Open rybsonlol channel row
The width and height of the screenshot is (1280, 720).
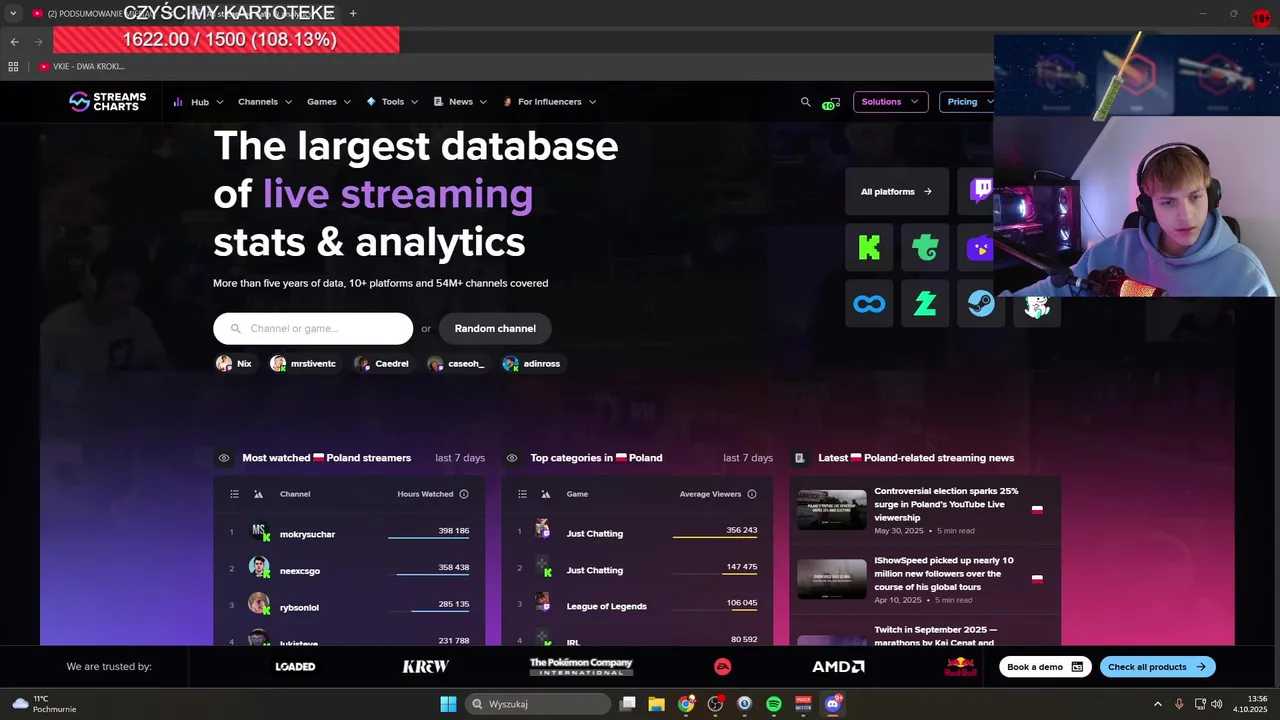(349, 607)
